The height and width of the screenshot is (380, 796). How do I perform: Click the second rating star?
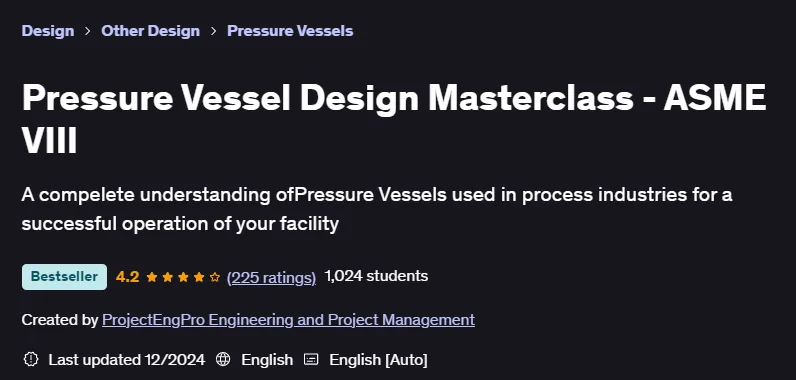[168, 277]
